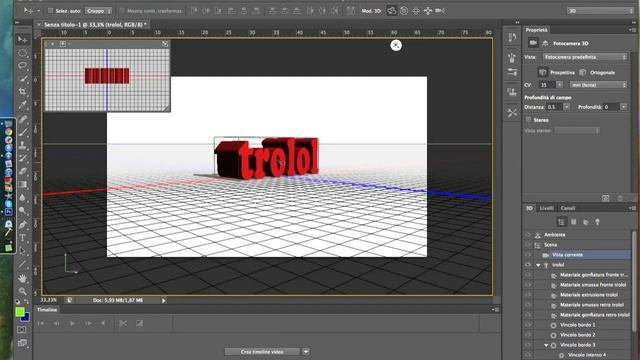Open the mm (lente) units dropdown

pyautogui.click(x=598, y=85)
